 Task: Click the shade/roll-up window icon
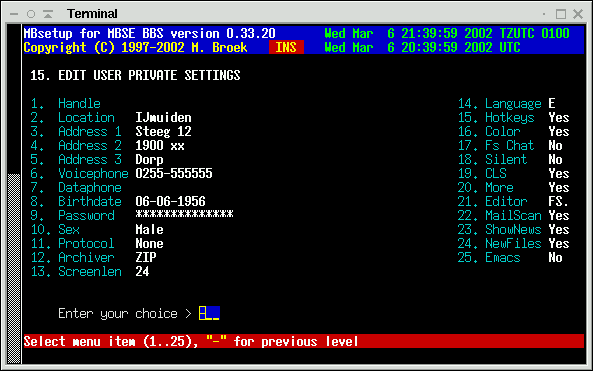(x=48, y=14)
